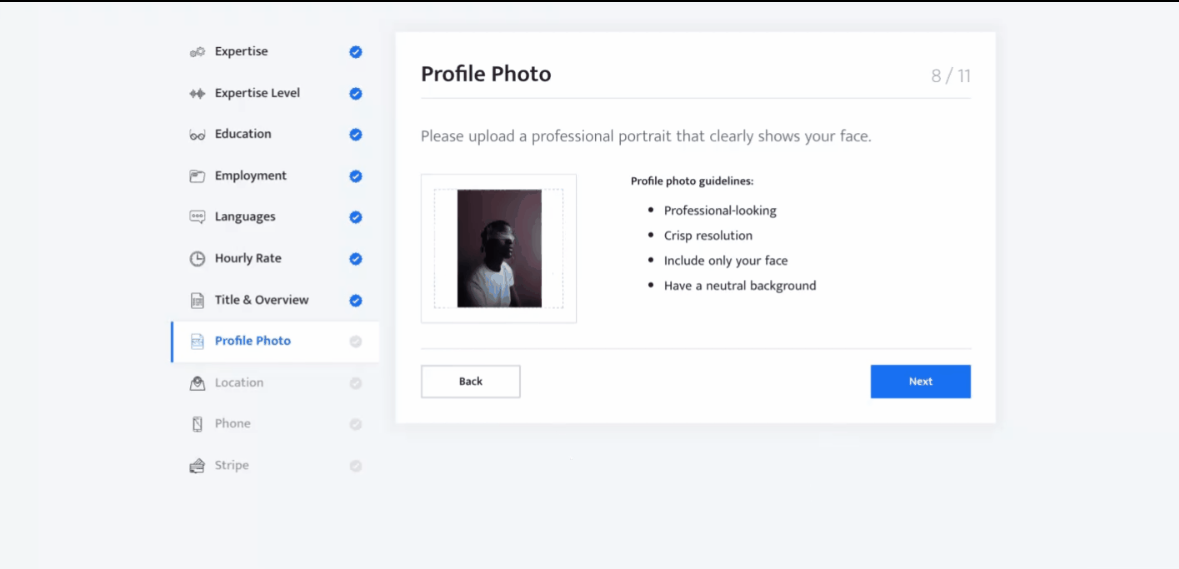1179x569 pixels.
Task: Click the Location pin icon
Action: click(197, 383)
